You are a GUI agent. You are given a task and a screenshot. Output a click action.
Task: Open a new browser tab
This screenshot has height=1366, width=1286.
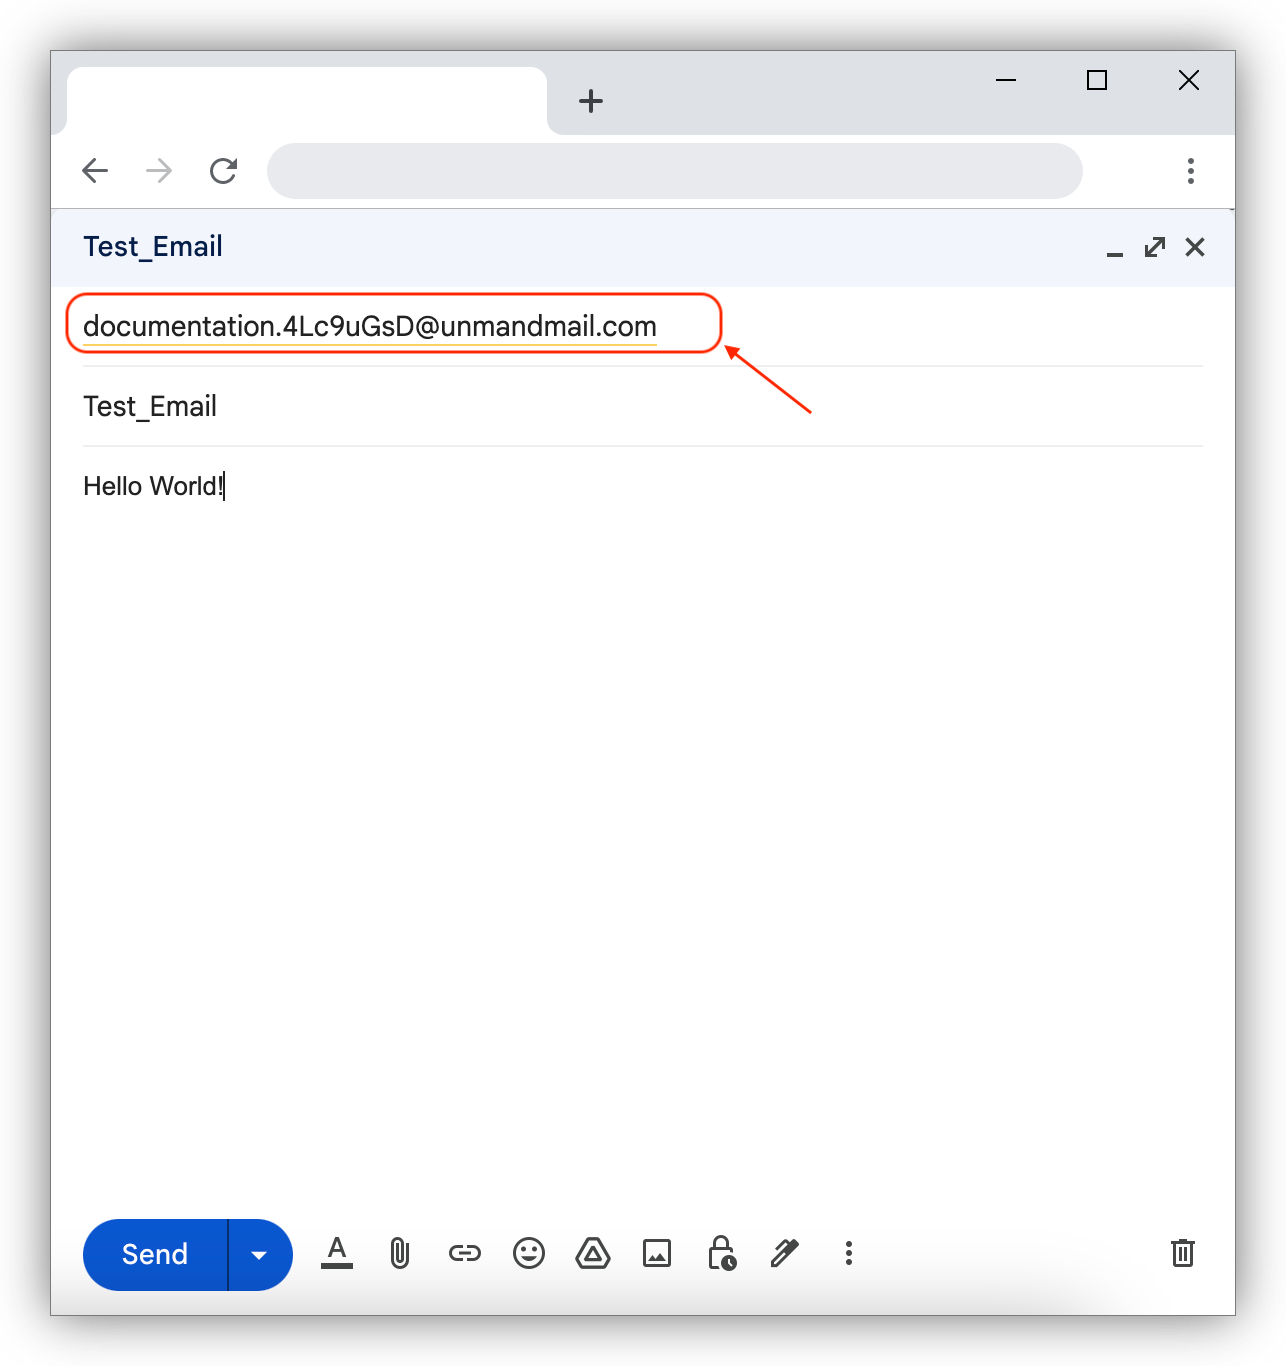[x=591, y=100]
